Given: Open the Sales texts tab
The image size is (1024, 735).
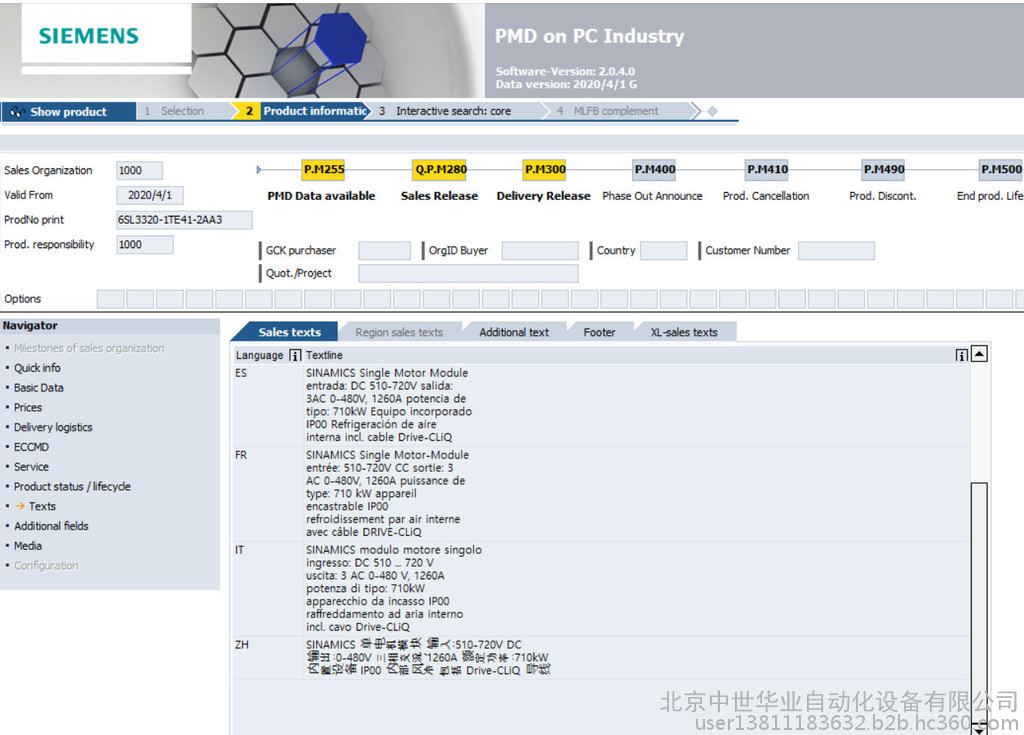Looking at the screenshot, I should pyautogui.click(x=289, y=332).
